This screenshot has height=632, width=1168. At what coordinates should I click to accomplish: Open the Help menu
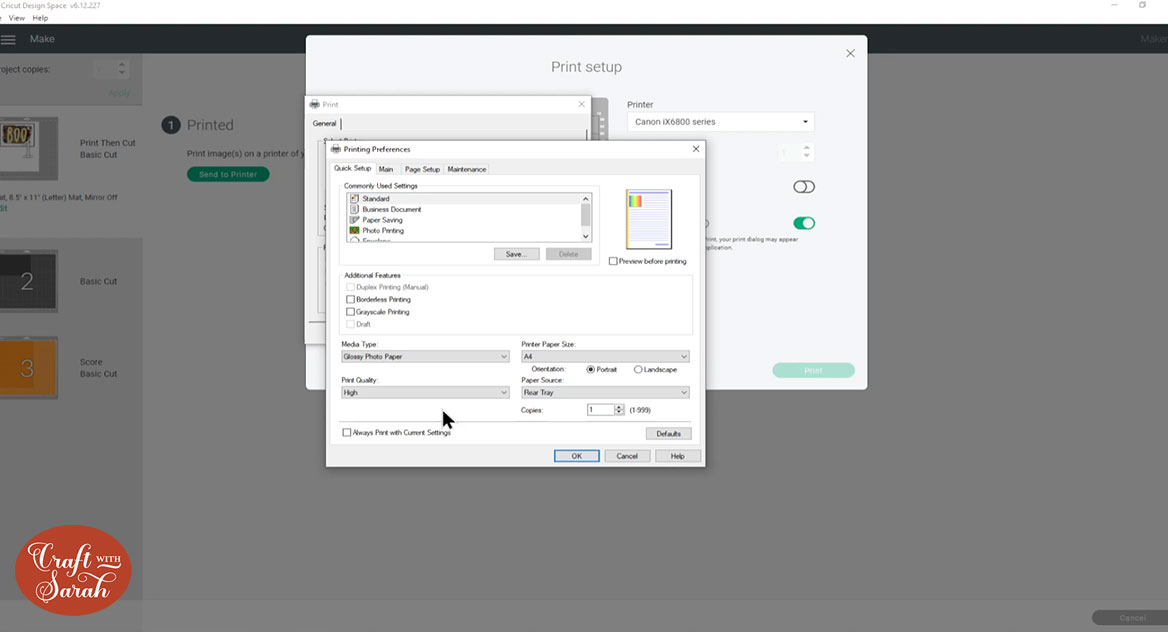[40, 18]
